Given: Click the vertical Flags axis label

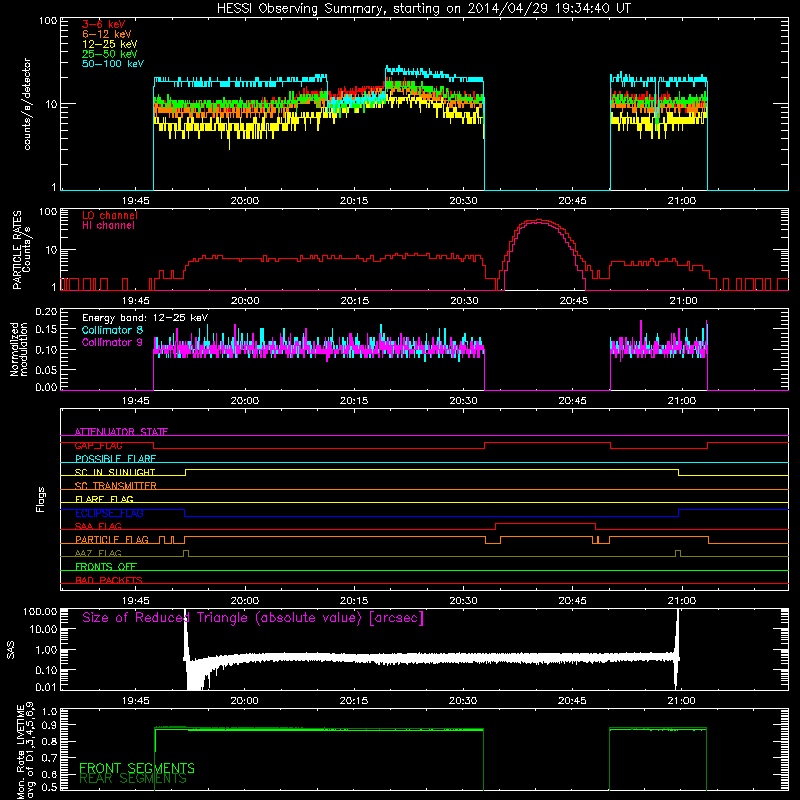Looking at the screenshot, I should tap(41, 499).
